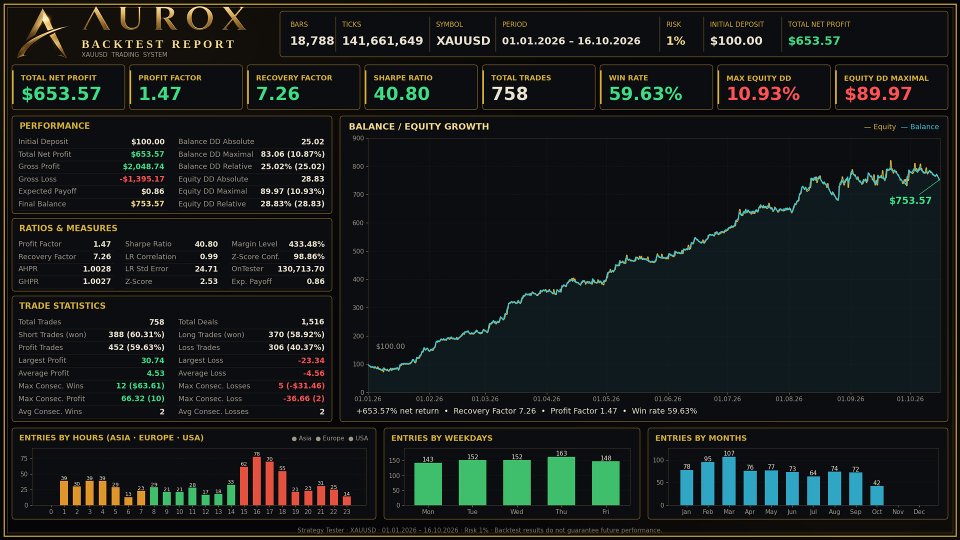
Task: Click the Entries by Weekdays panel heading
Action: [441, 438]
